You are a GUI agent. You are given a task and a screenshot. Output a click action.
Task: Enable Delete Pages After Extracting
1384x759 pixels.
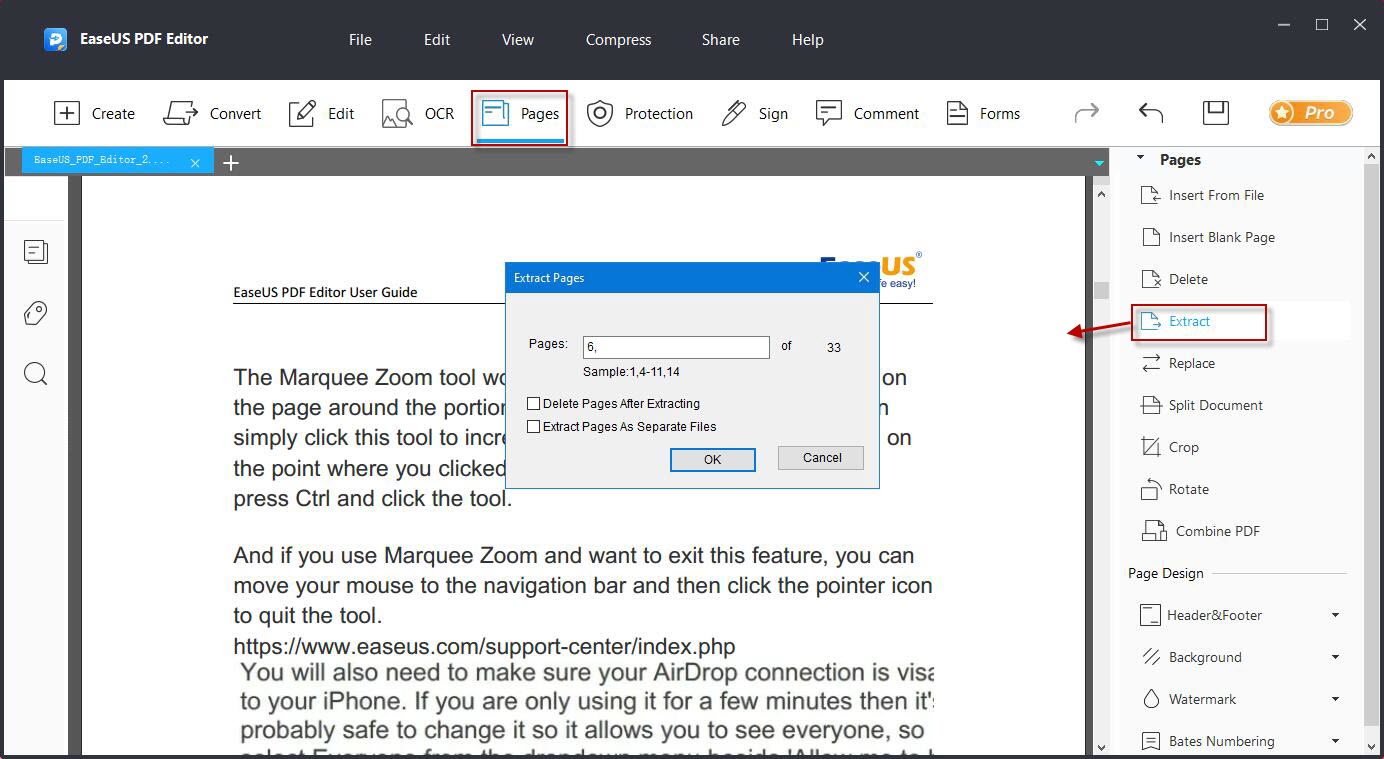click(x=534, y=403)
